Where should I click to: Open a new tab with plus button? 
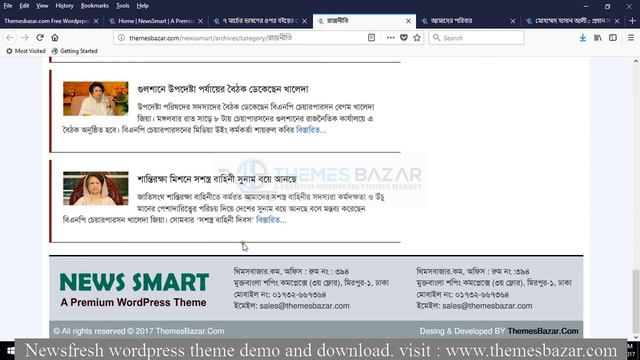[x=632, y=20]
